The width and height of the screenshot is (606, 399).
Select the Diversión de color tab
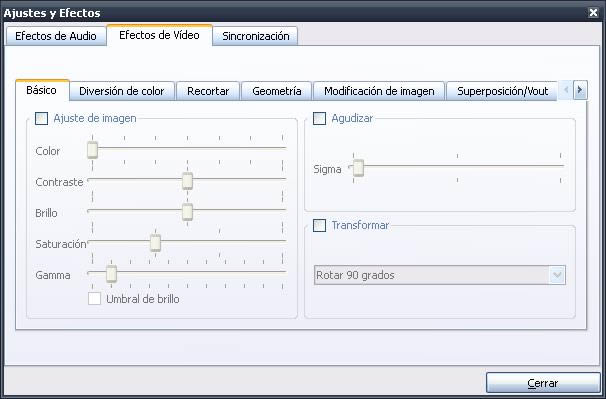[x=122, y=91]
